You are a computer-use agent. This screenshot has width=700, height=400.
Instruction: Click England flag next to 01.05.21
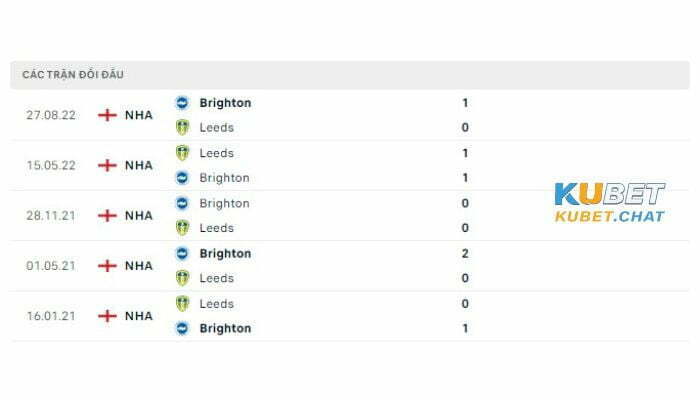tap(107, 266)
